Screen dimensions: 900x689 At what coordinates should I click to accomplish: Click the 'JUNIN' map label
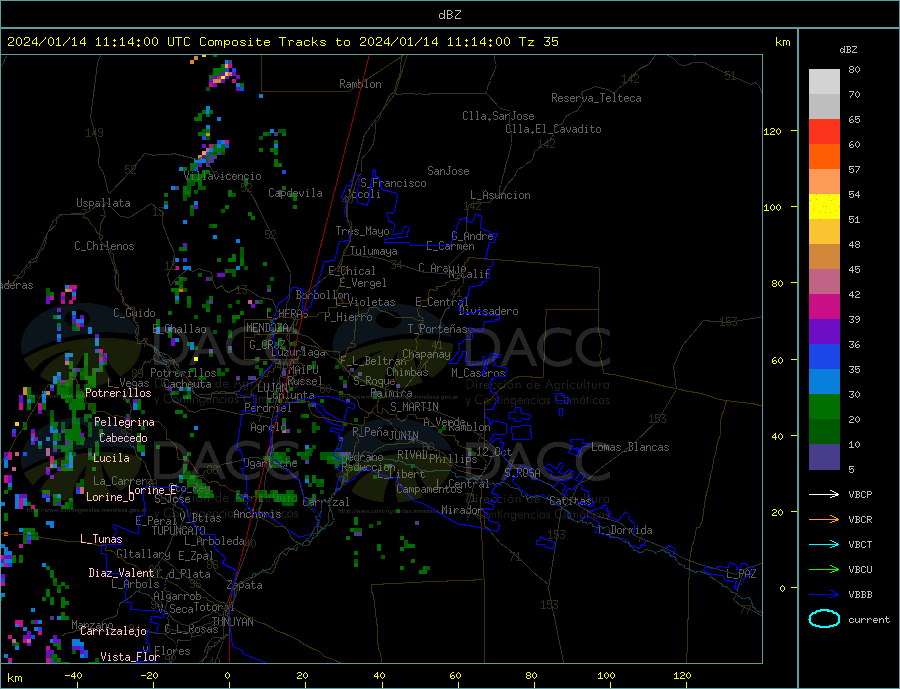point(404,436)
